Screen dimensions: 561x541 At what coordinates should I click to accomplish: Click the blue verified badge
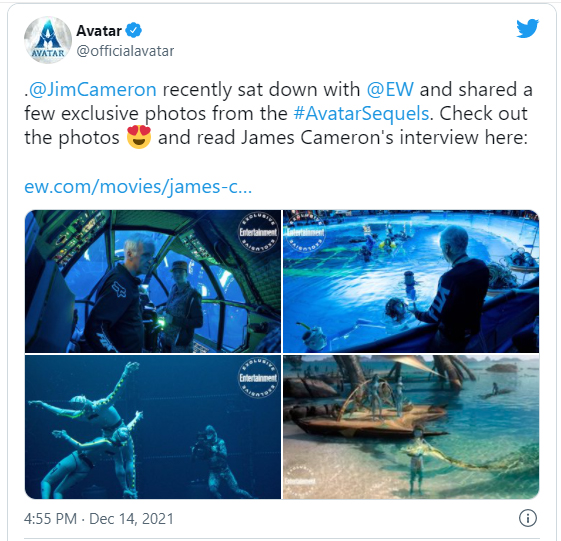pyautogui.click(x=135, y=30)
